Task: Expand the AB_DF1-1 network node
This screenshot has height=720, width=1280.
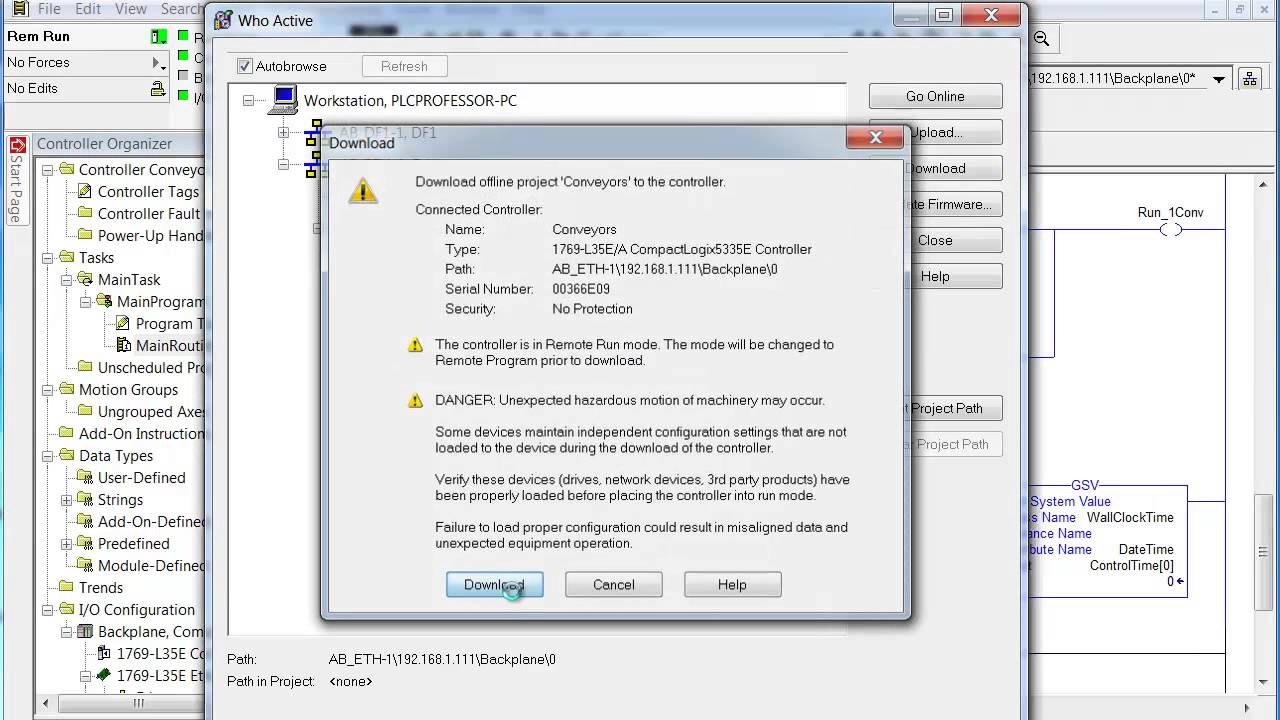Action: coord(284,132)
